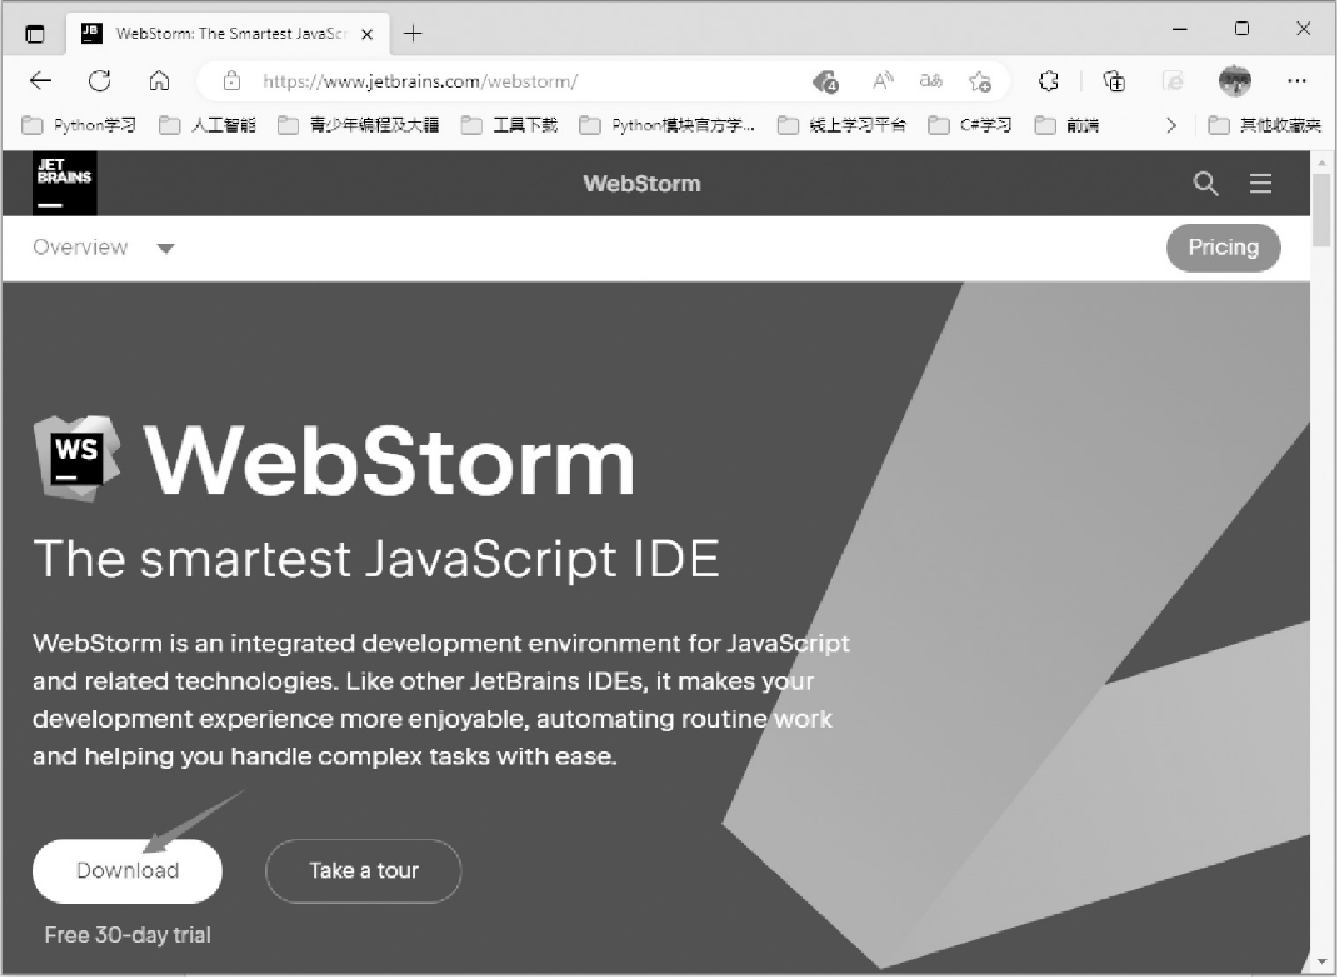The image size is (1337, 977).
Task: Show more bookmarks bar items chevron
Action: (x=1171, y=126)
